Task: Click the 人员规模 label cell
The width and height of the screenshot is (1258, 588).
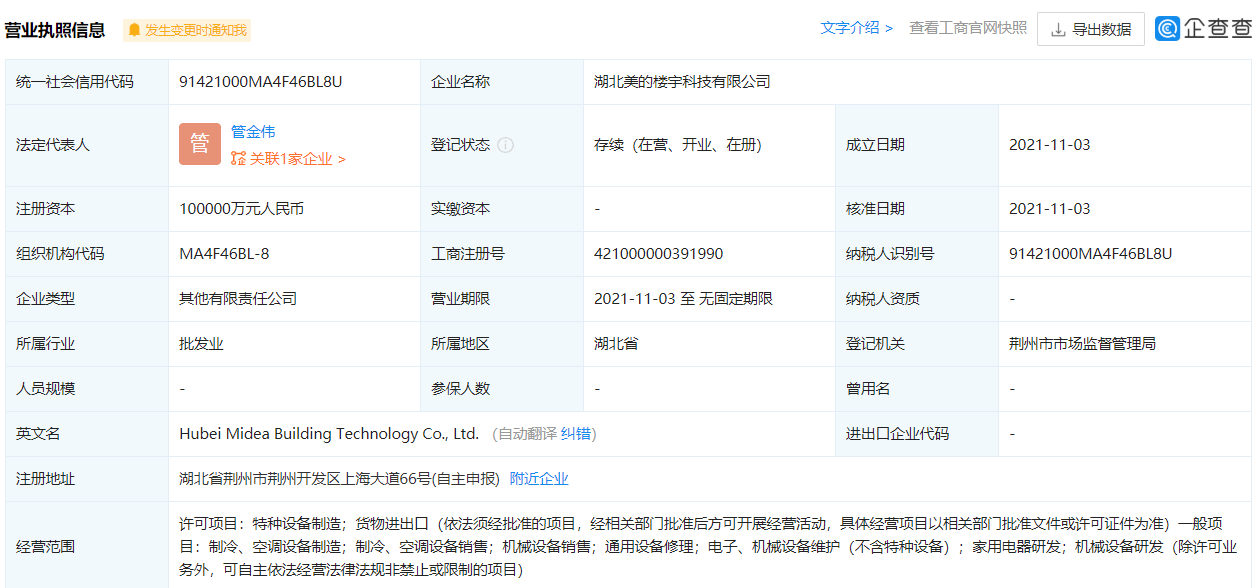Action: [87, 389]
